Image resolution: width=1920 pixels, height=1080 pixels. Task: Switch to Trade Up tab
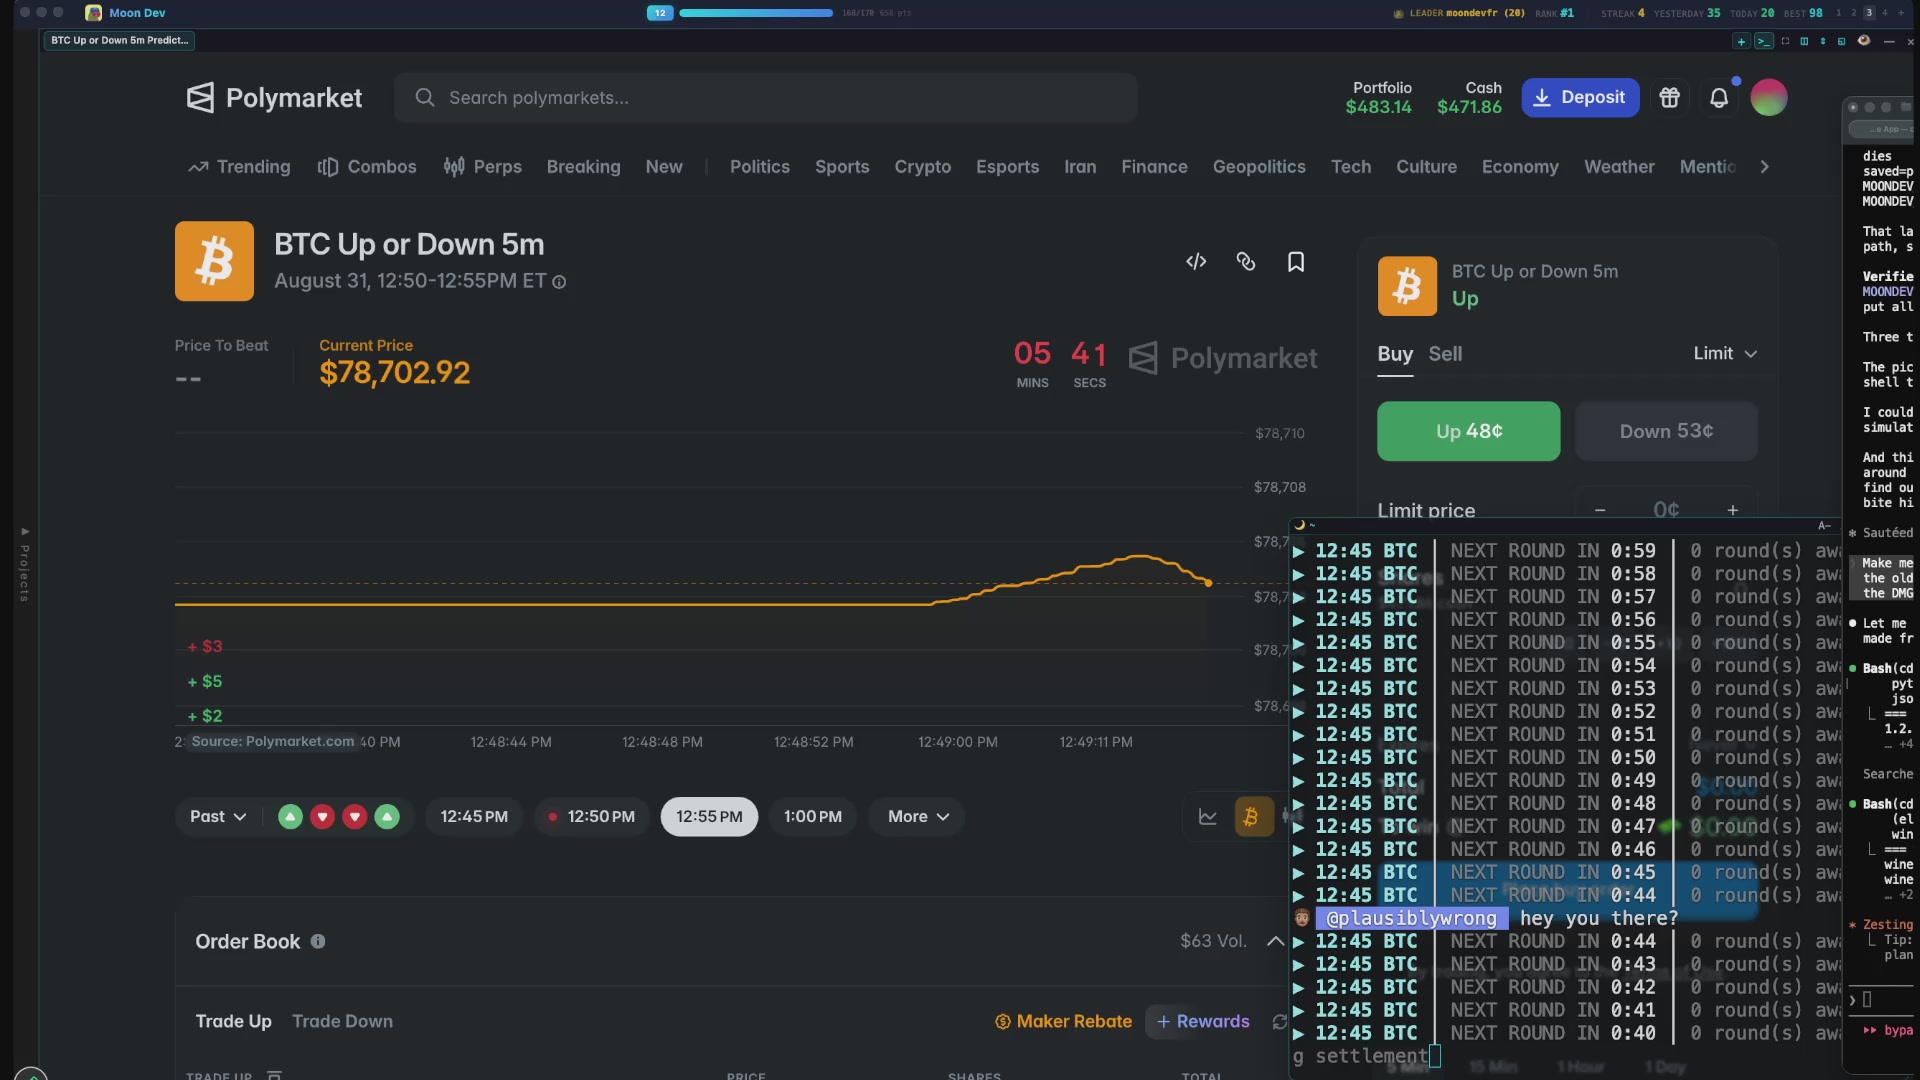(233, 1022)
